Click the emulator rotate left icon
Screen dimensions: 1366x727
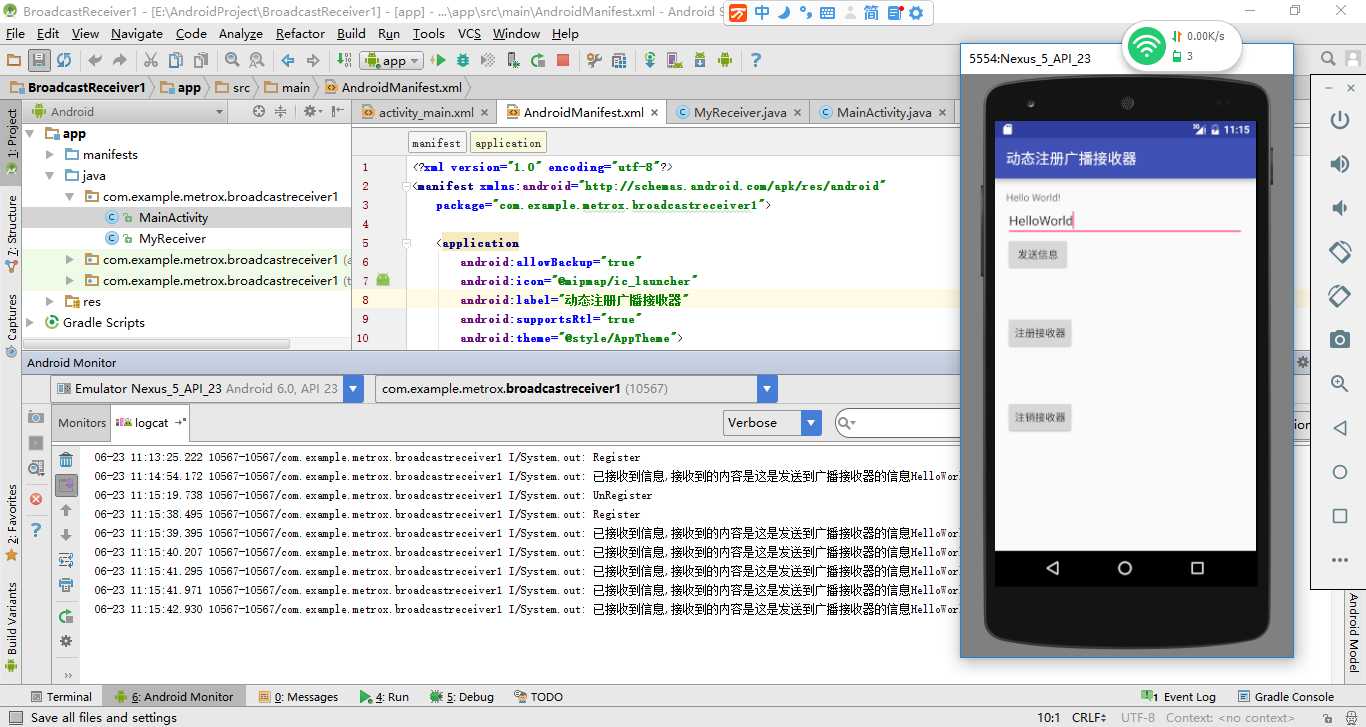point(1340,252)
